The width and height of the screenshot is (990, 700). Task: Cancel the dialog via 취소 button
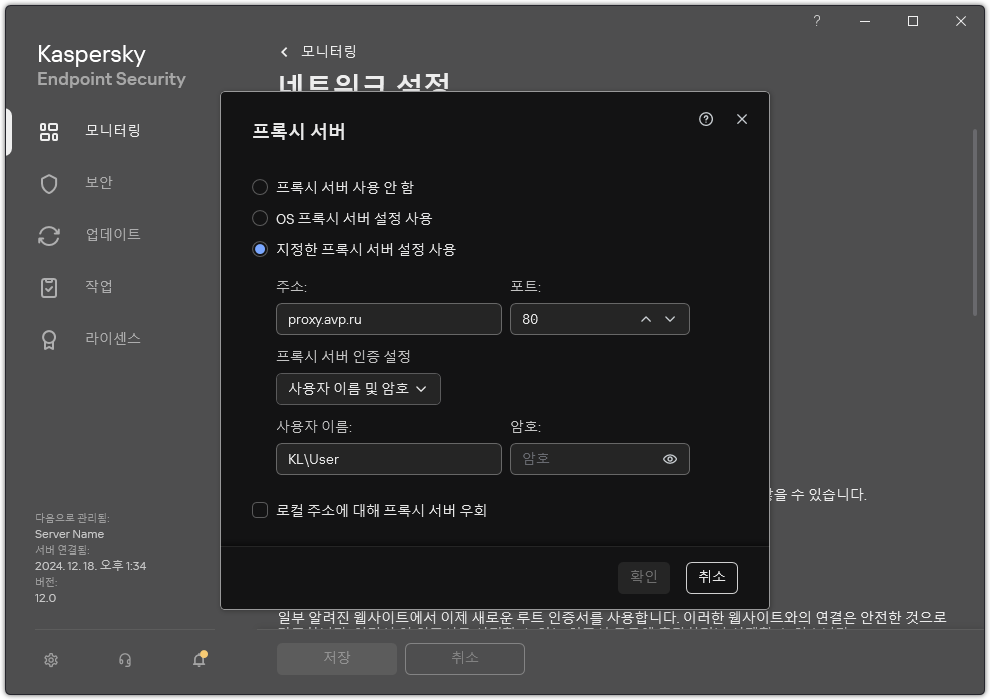[710, 577]
